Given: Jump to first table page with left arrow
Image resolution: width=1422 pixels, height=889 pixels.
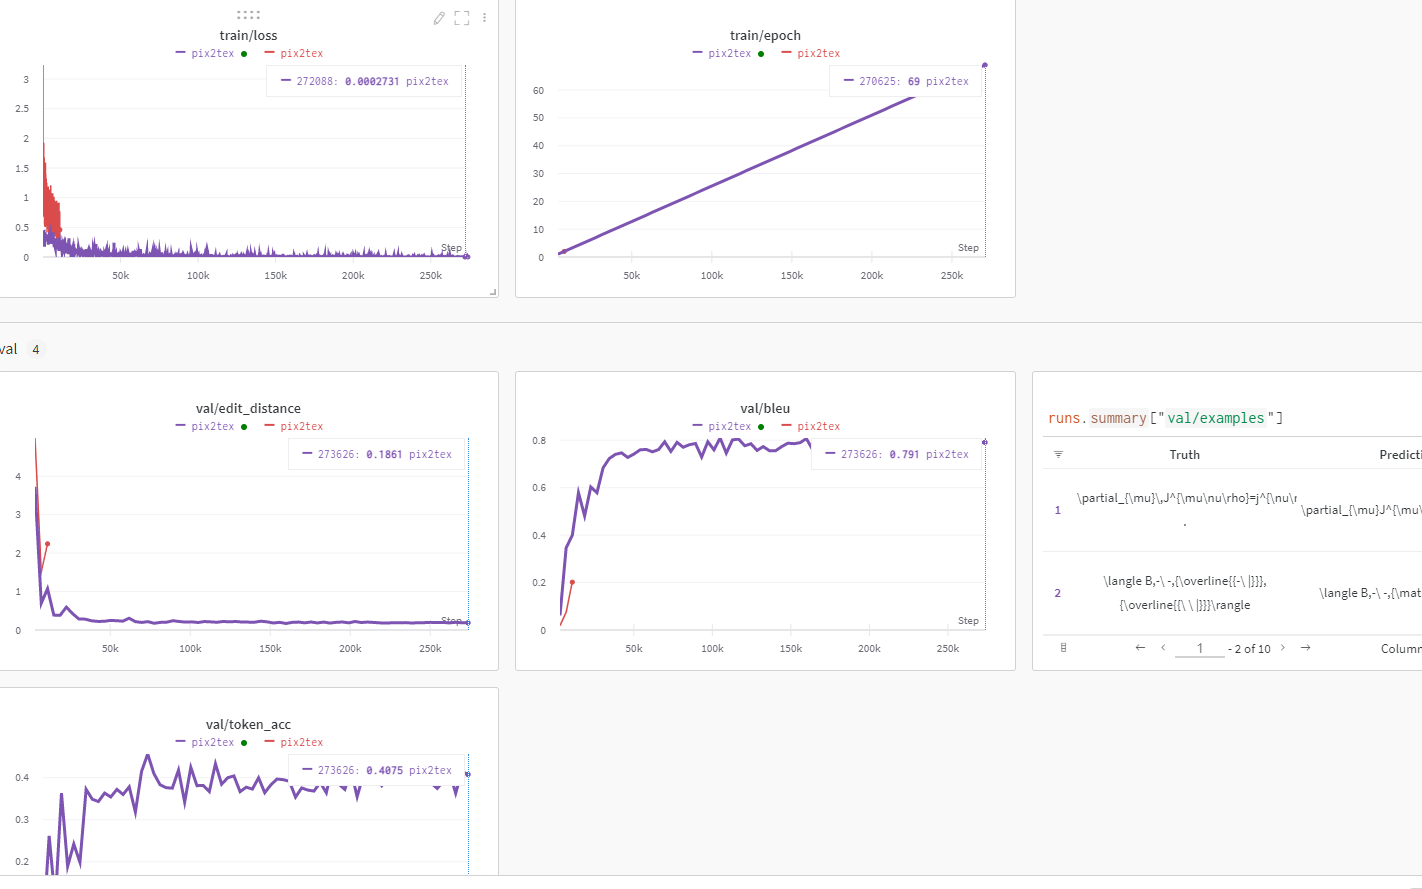Looking at the screenshot, I should click(1140, 648).
